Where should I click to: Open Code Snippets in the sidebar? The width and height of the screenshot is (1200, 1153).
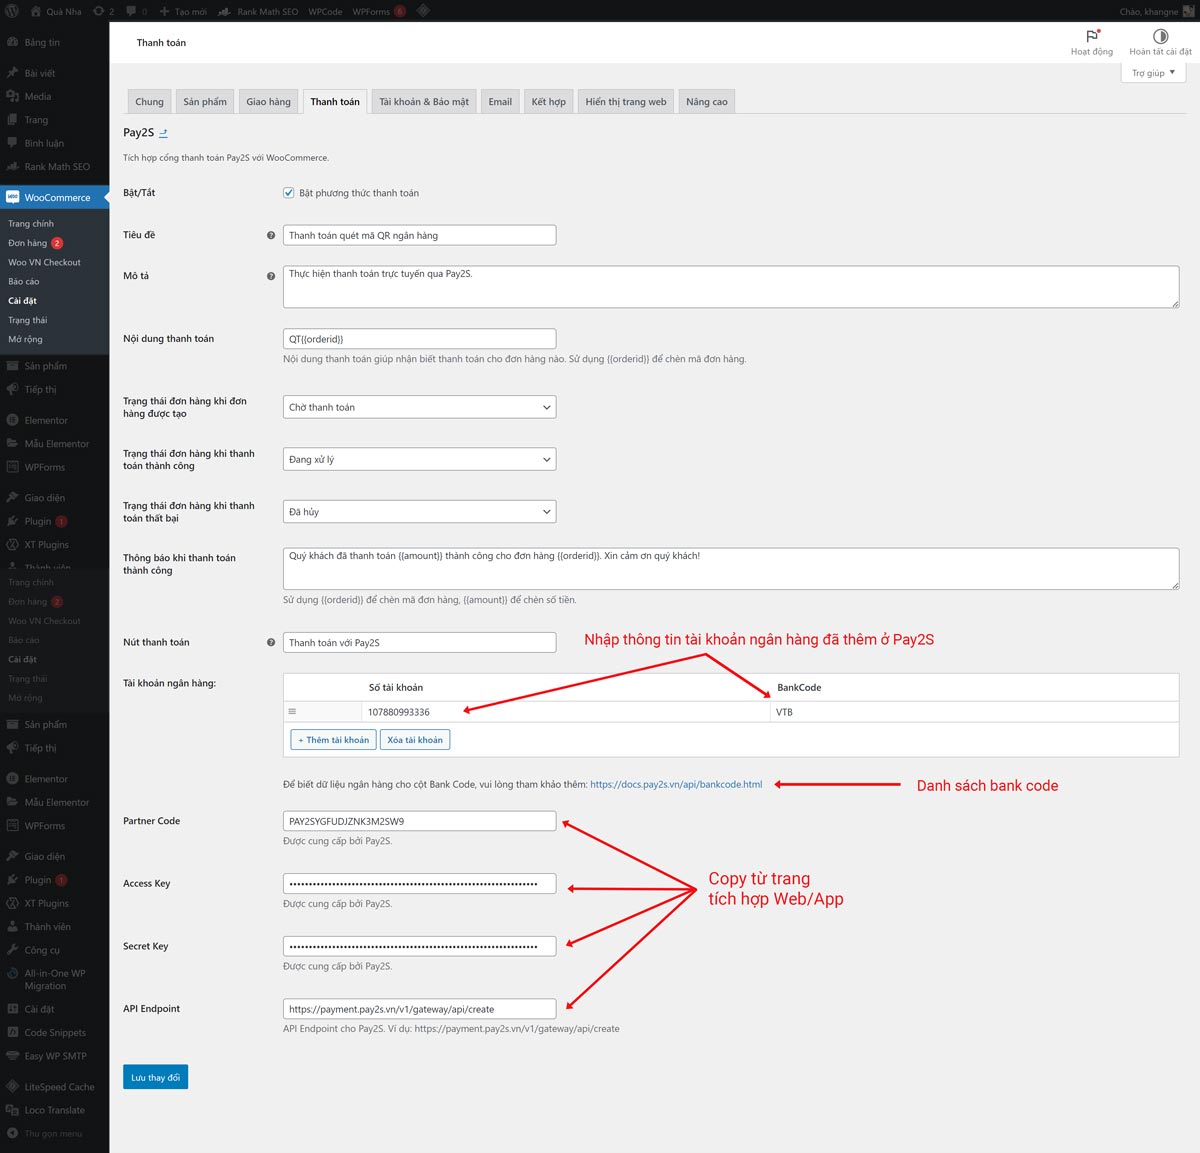coord(55,1033)
